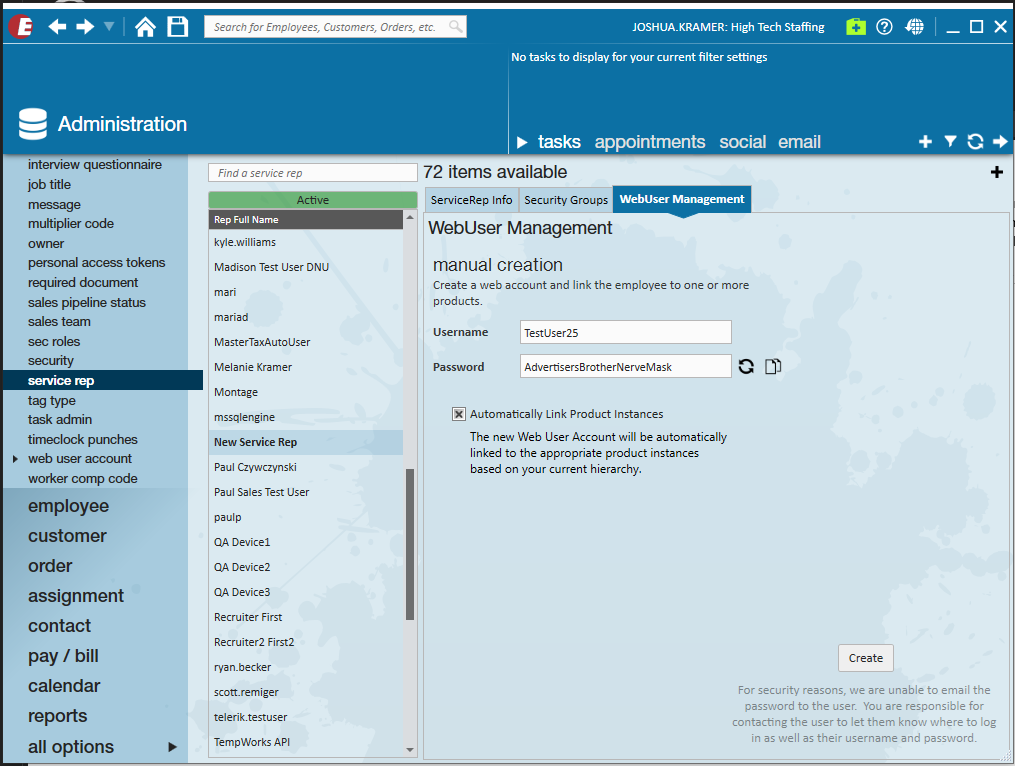
Task: Go forward with the right arrow icon
Action: coord(85,27)
